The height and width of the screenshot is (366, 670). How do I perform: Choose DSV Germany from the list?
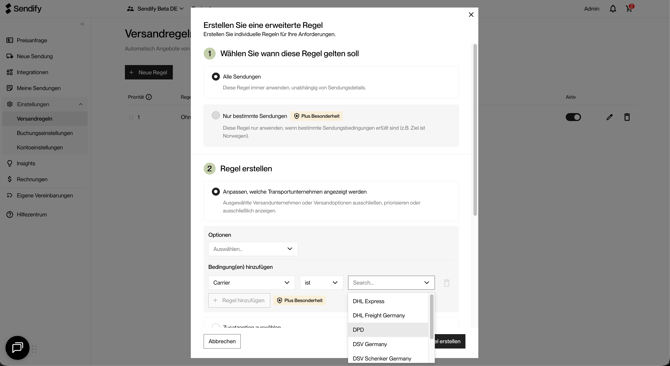click(x=388, y=344)
